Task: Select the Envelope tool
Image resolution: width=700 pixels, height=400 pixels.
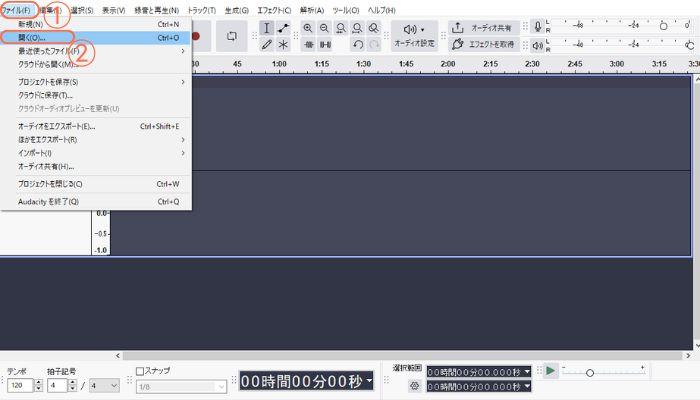Action: click(x=283, y=28)
